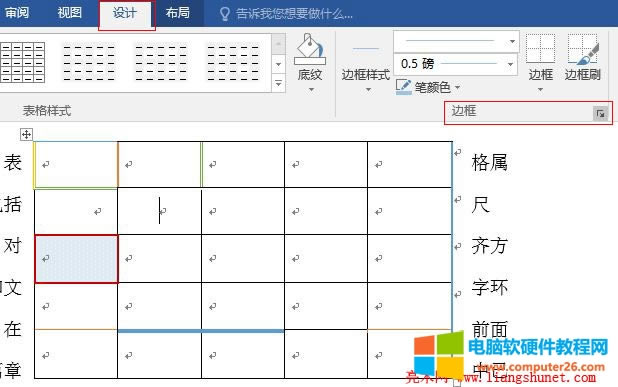Click the text 齐方 right of table

pos(490,246)
